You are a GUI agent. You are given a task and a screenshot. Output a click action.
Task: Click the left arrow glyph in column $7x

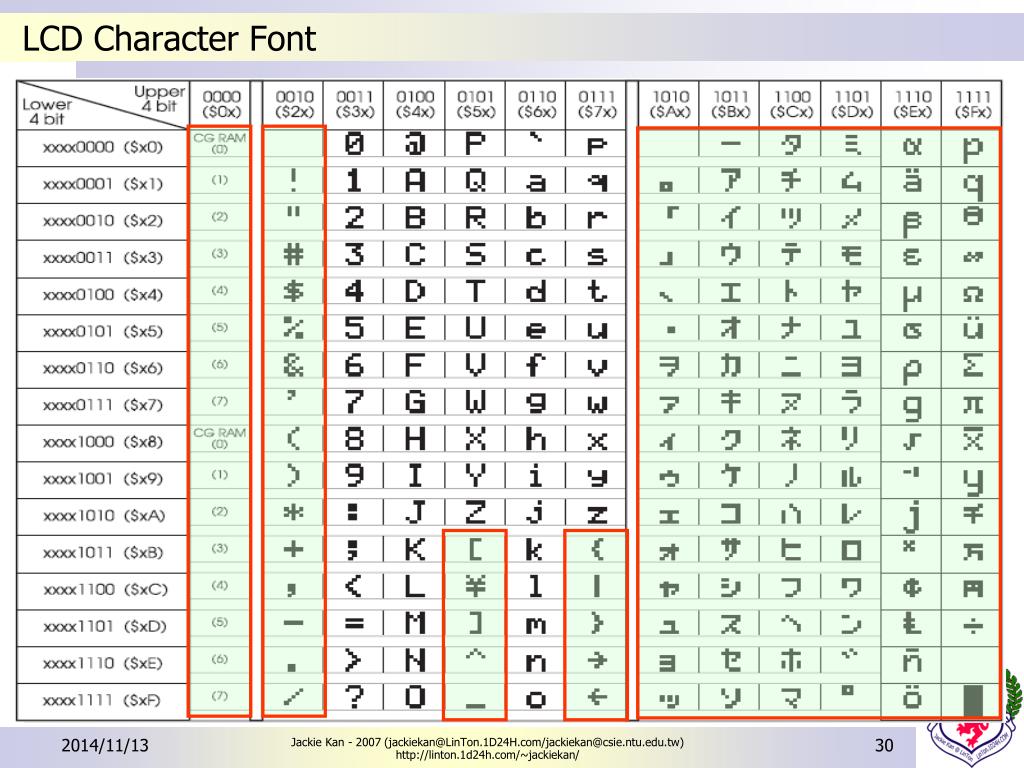click(x=597, y=697)
